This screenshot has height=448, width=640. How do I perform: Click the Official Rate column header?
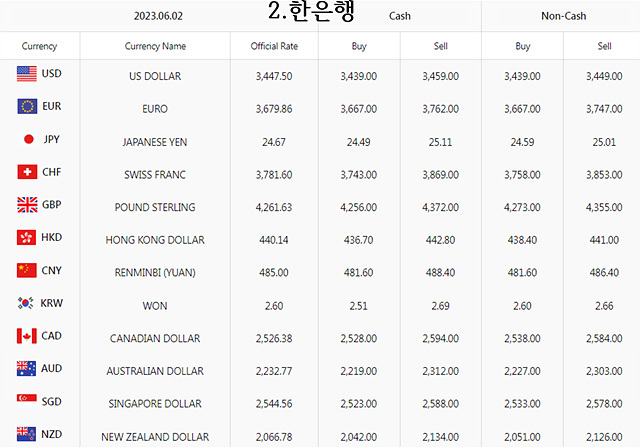(x=274, y=46)
